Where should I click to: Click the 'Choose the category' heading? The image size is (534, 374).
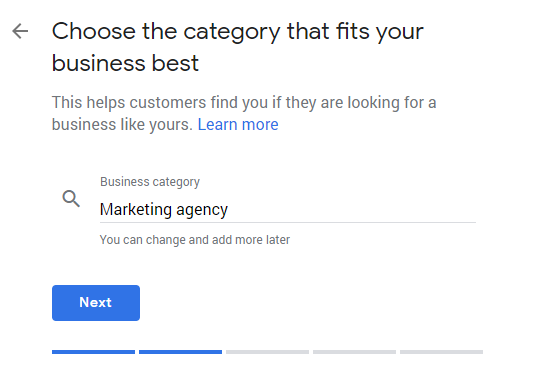coord(237,31)
